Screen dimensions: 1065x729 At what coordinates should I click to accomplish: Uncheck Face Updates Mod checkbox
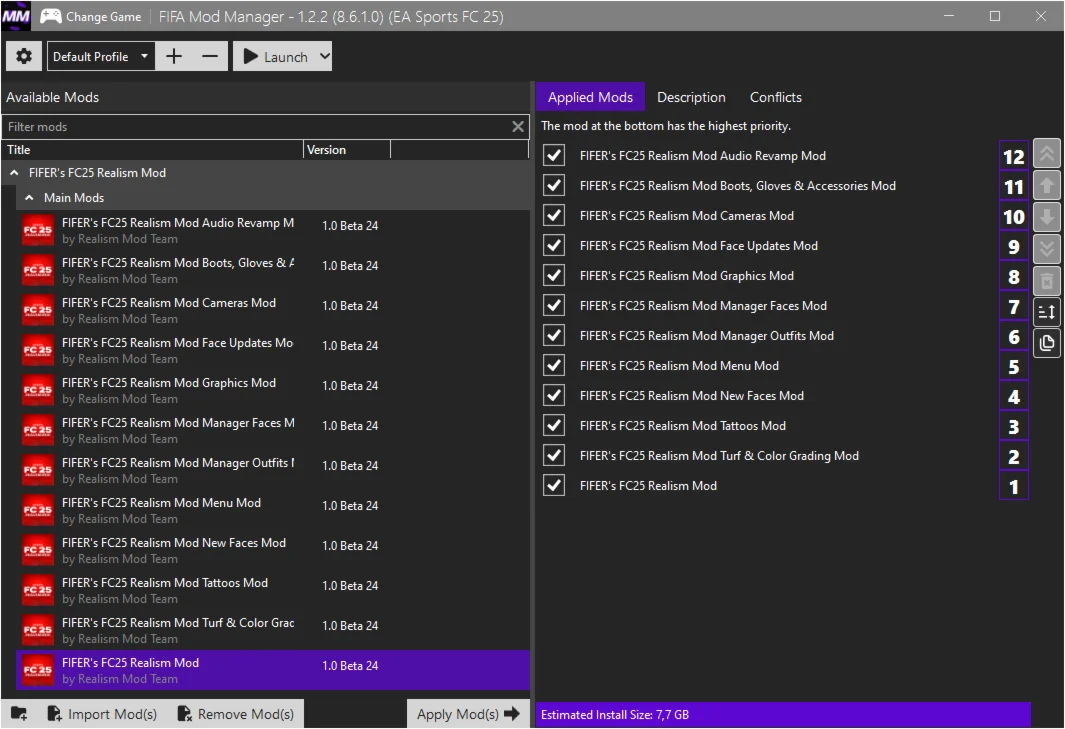point(554,245)
